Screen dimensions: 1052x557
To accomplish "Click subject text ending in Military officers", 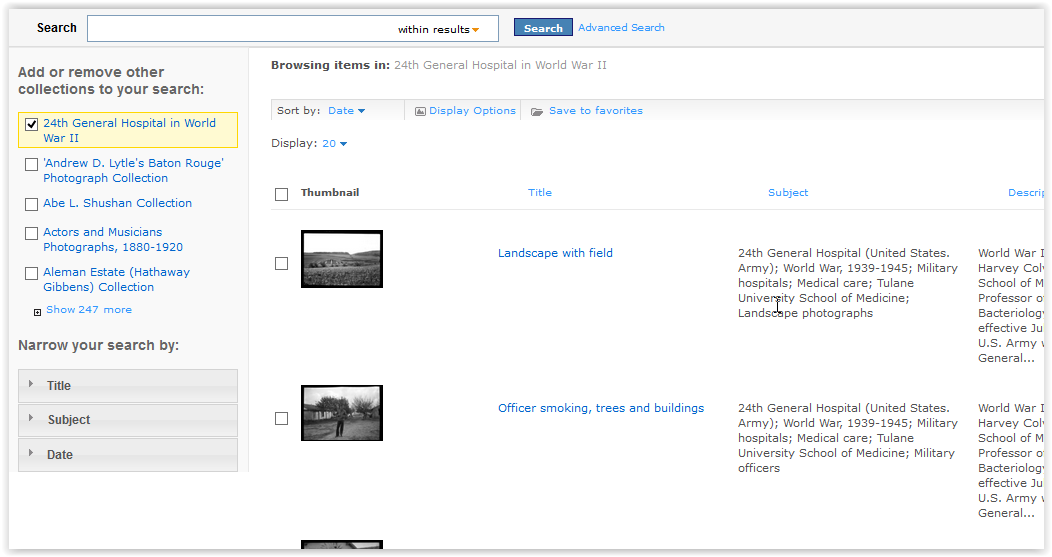I will [x=848, y=438].
